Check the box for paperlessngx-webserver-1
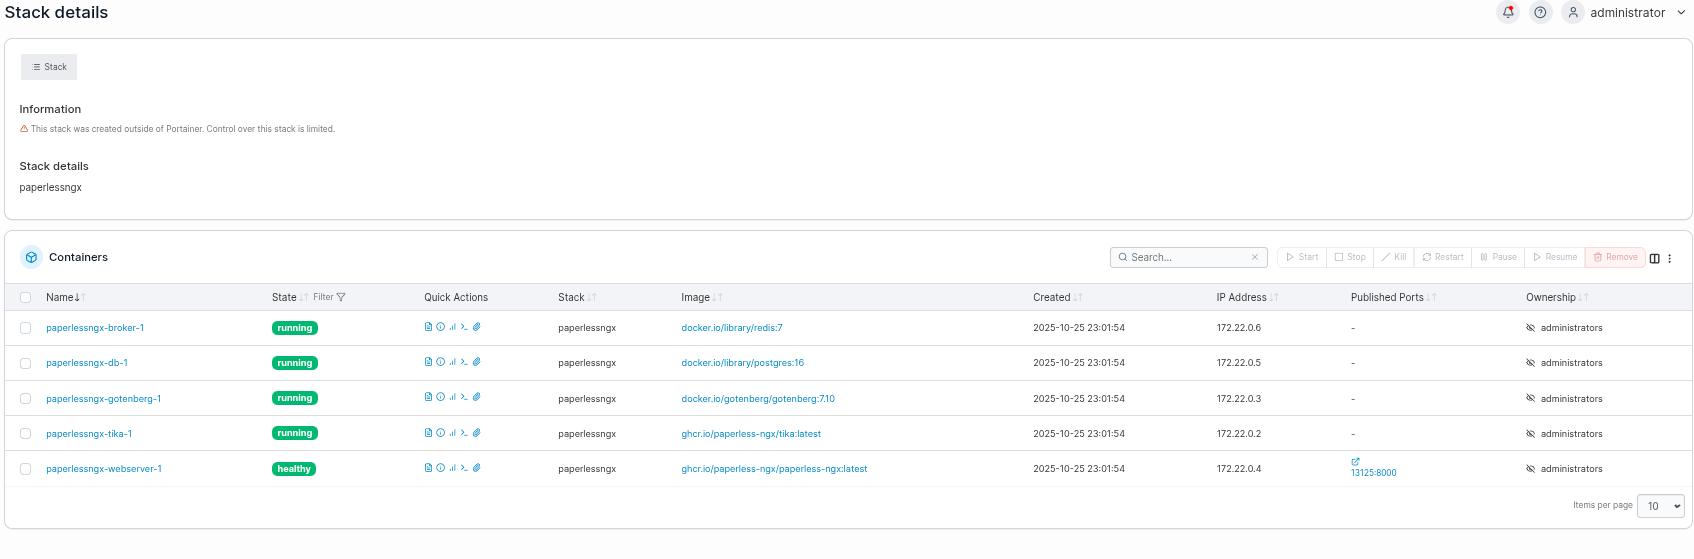 [x=26, y=469]
